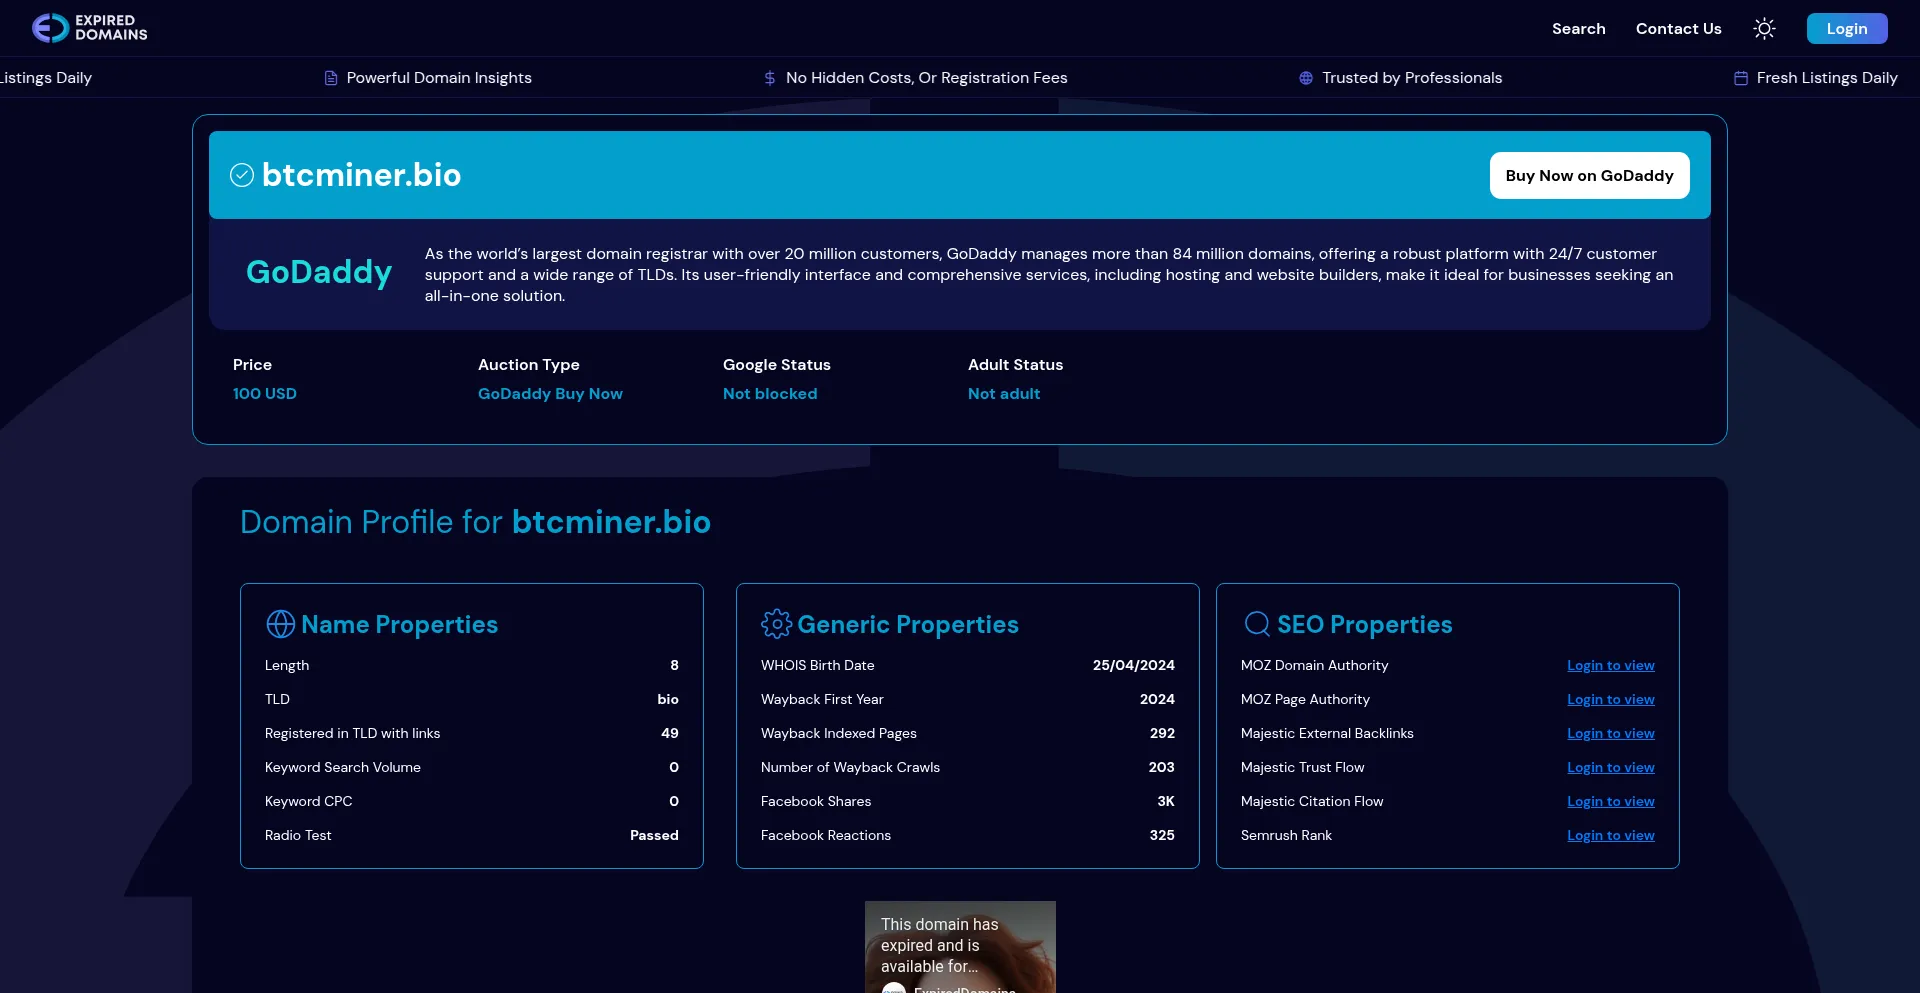Screen dimensions: 1920x993
Task: Open the Search menu item
Action: (x=1578, y=29)
